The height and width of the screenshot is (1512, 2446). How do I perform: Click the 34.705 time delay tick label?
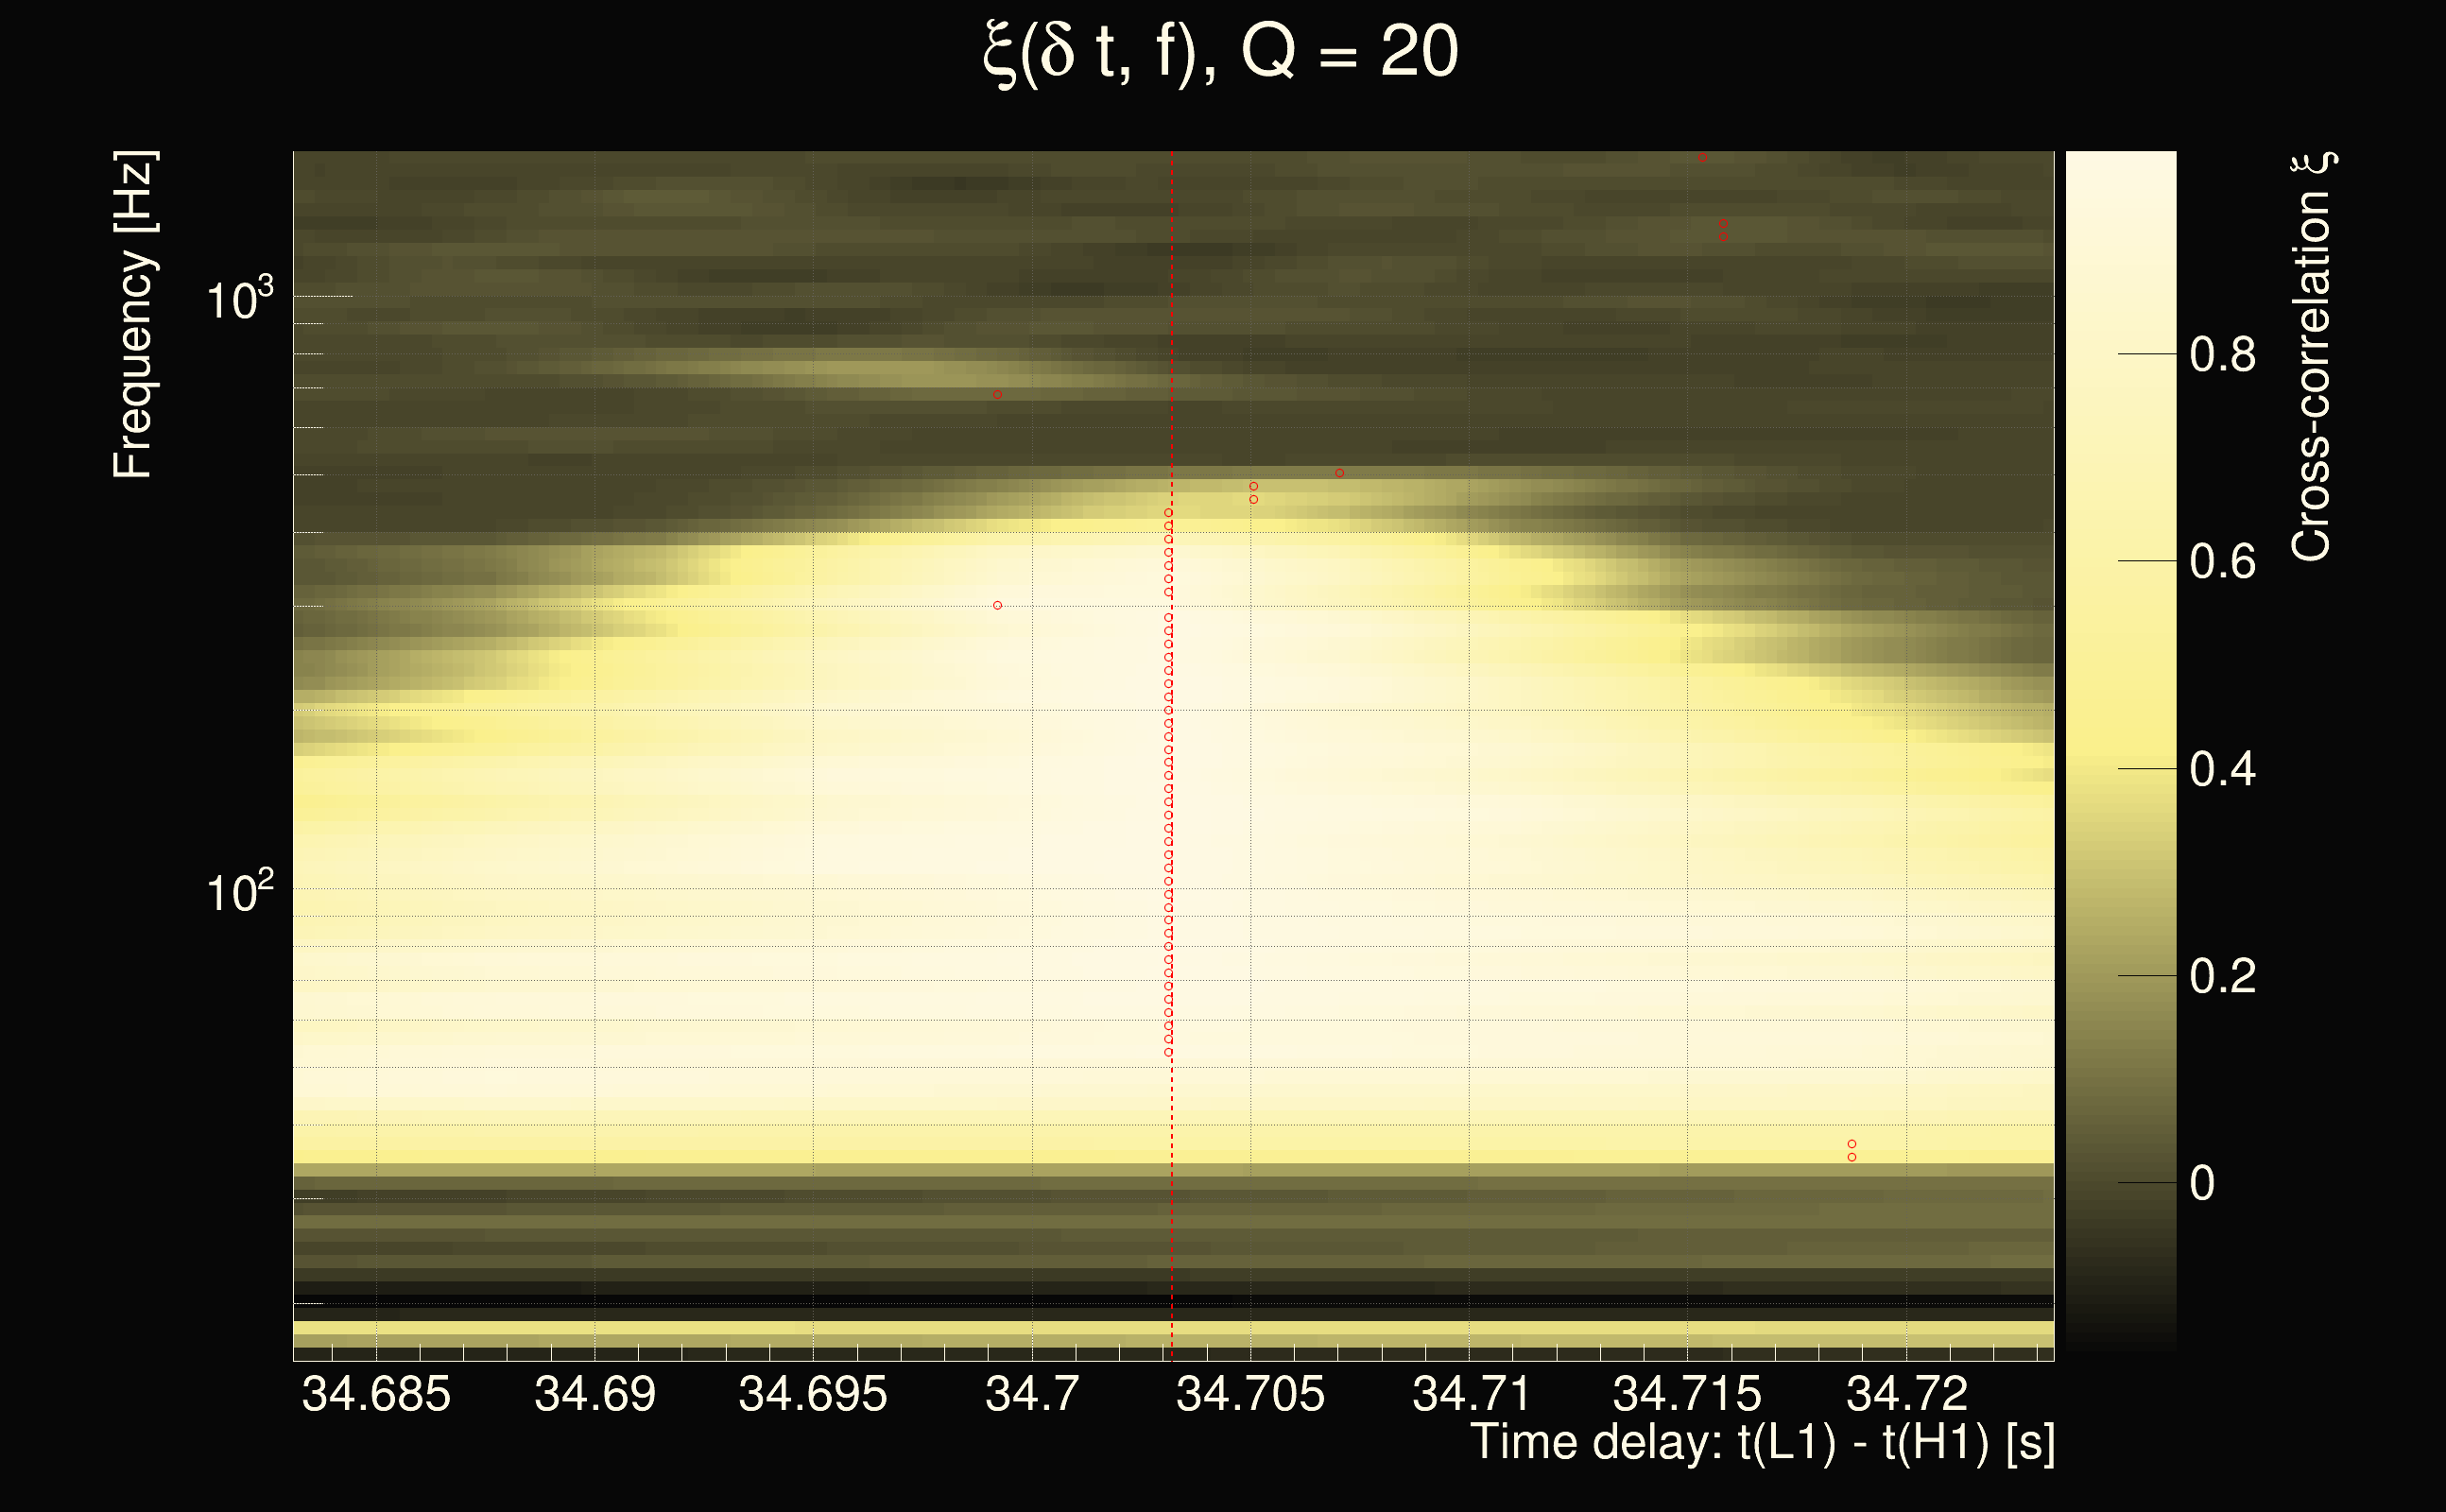pyautogui.click(x=1250, y=1394)
